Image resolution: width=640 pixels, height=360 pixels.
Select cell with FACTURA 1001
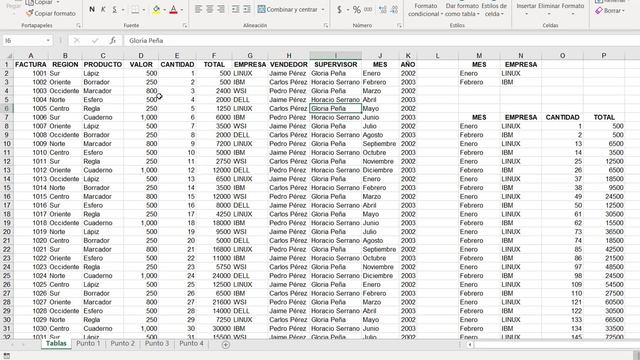(x=31, y=73)
